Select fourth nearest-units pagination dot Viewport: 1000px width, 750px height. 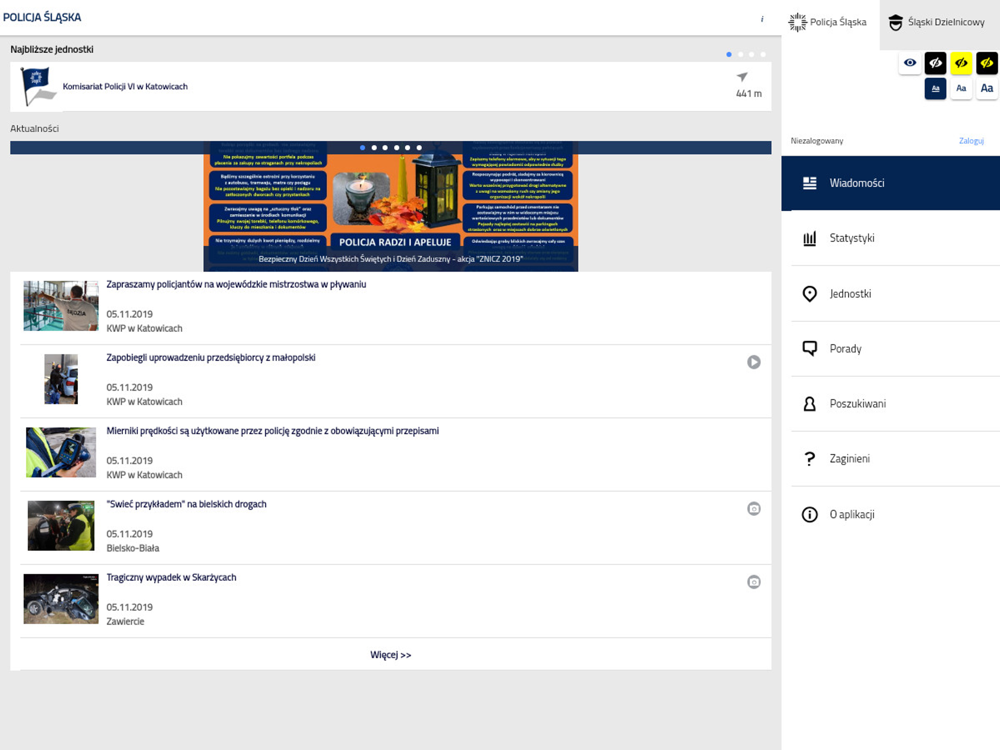pyautogui.click(x=763, y=54)
